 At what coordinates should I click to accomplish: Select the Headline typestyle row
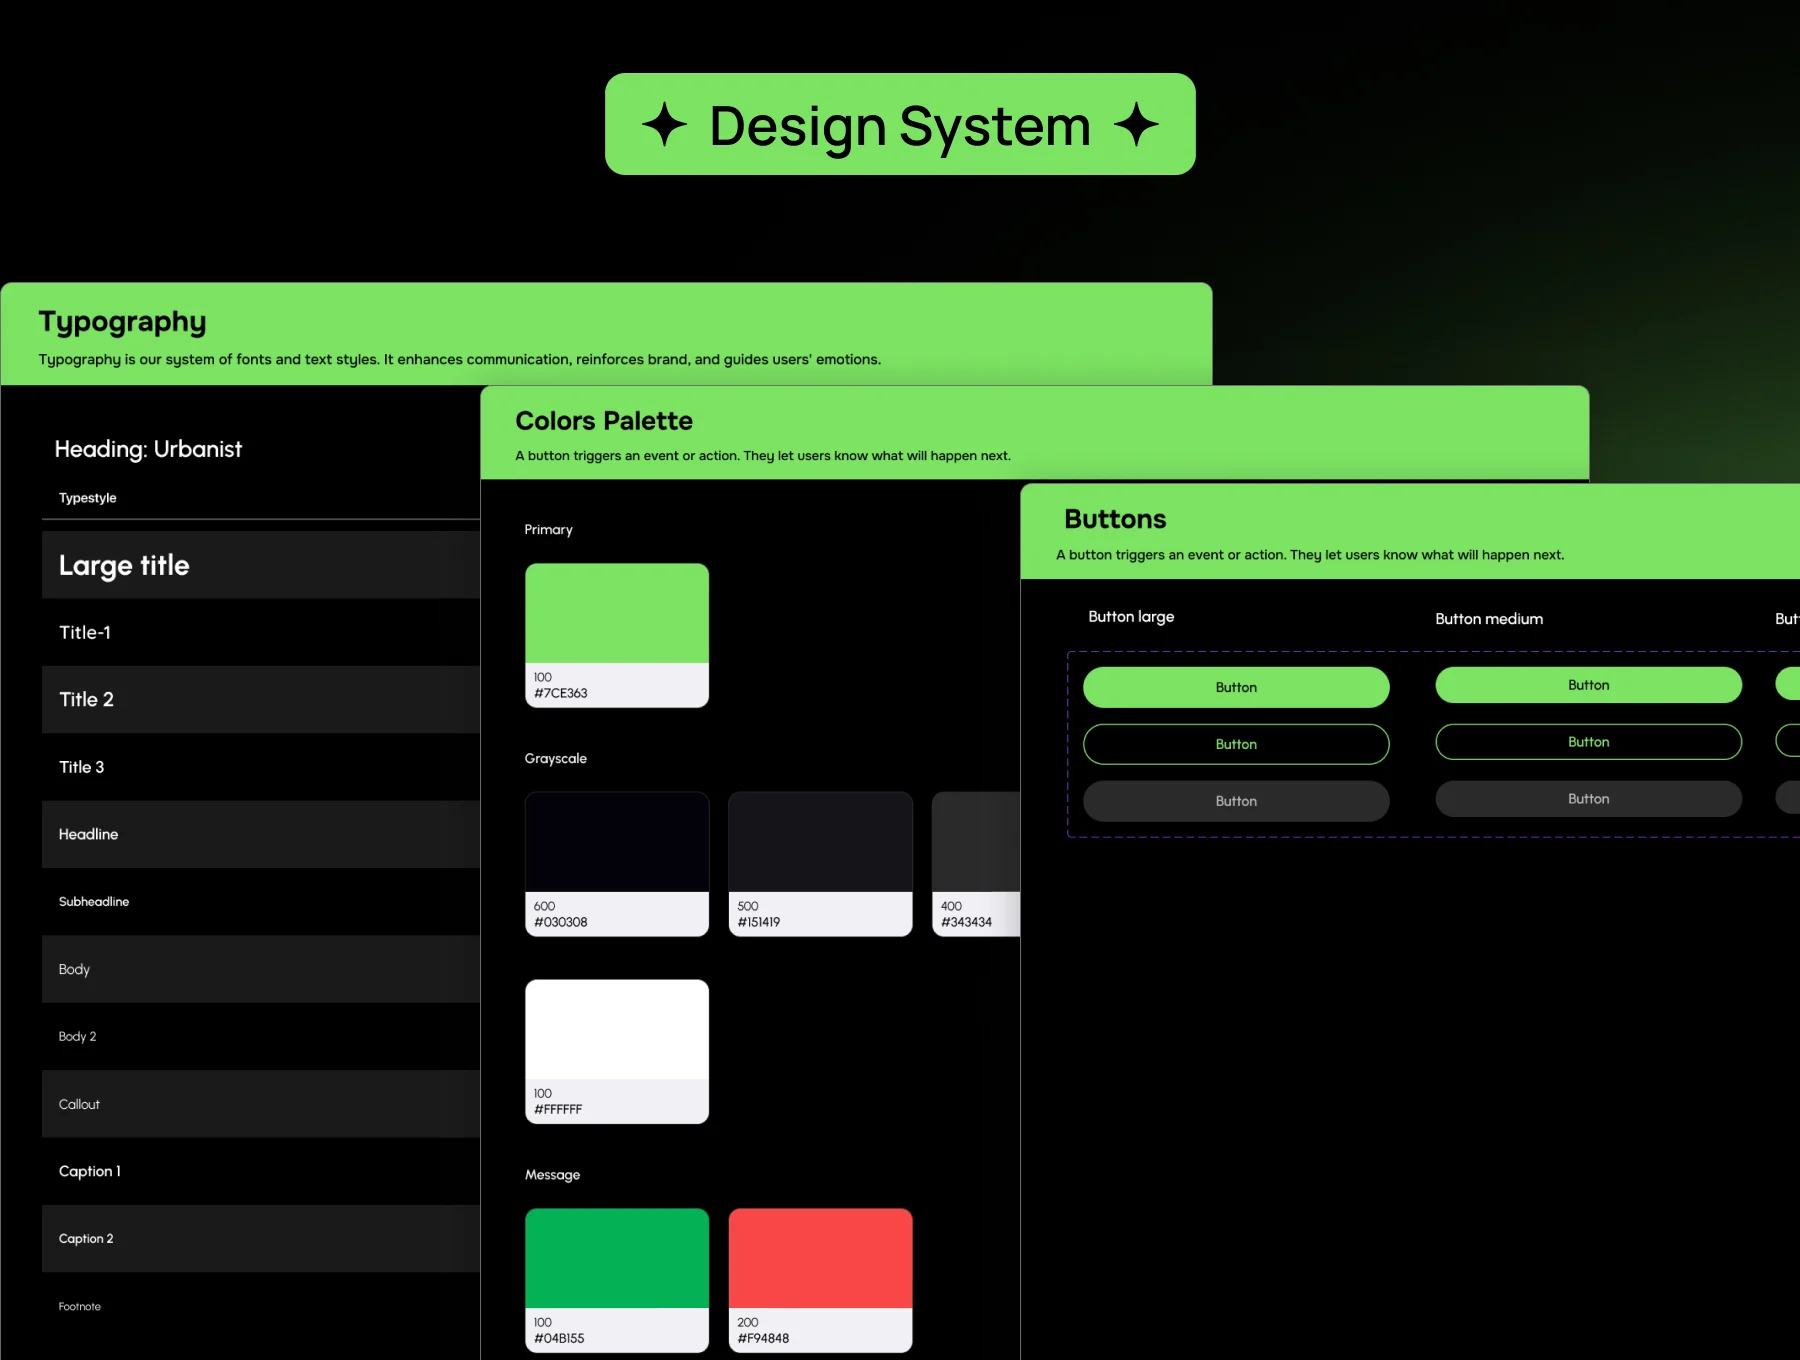coord(261,834)
